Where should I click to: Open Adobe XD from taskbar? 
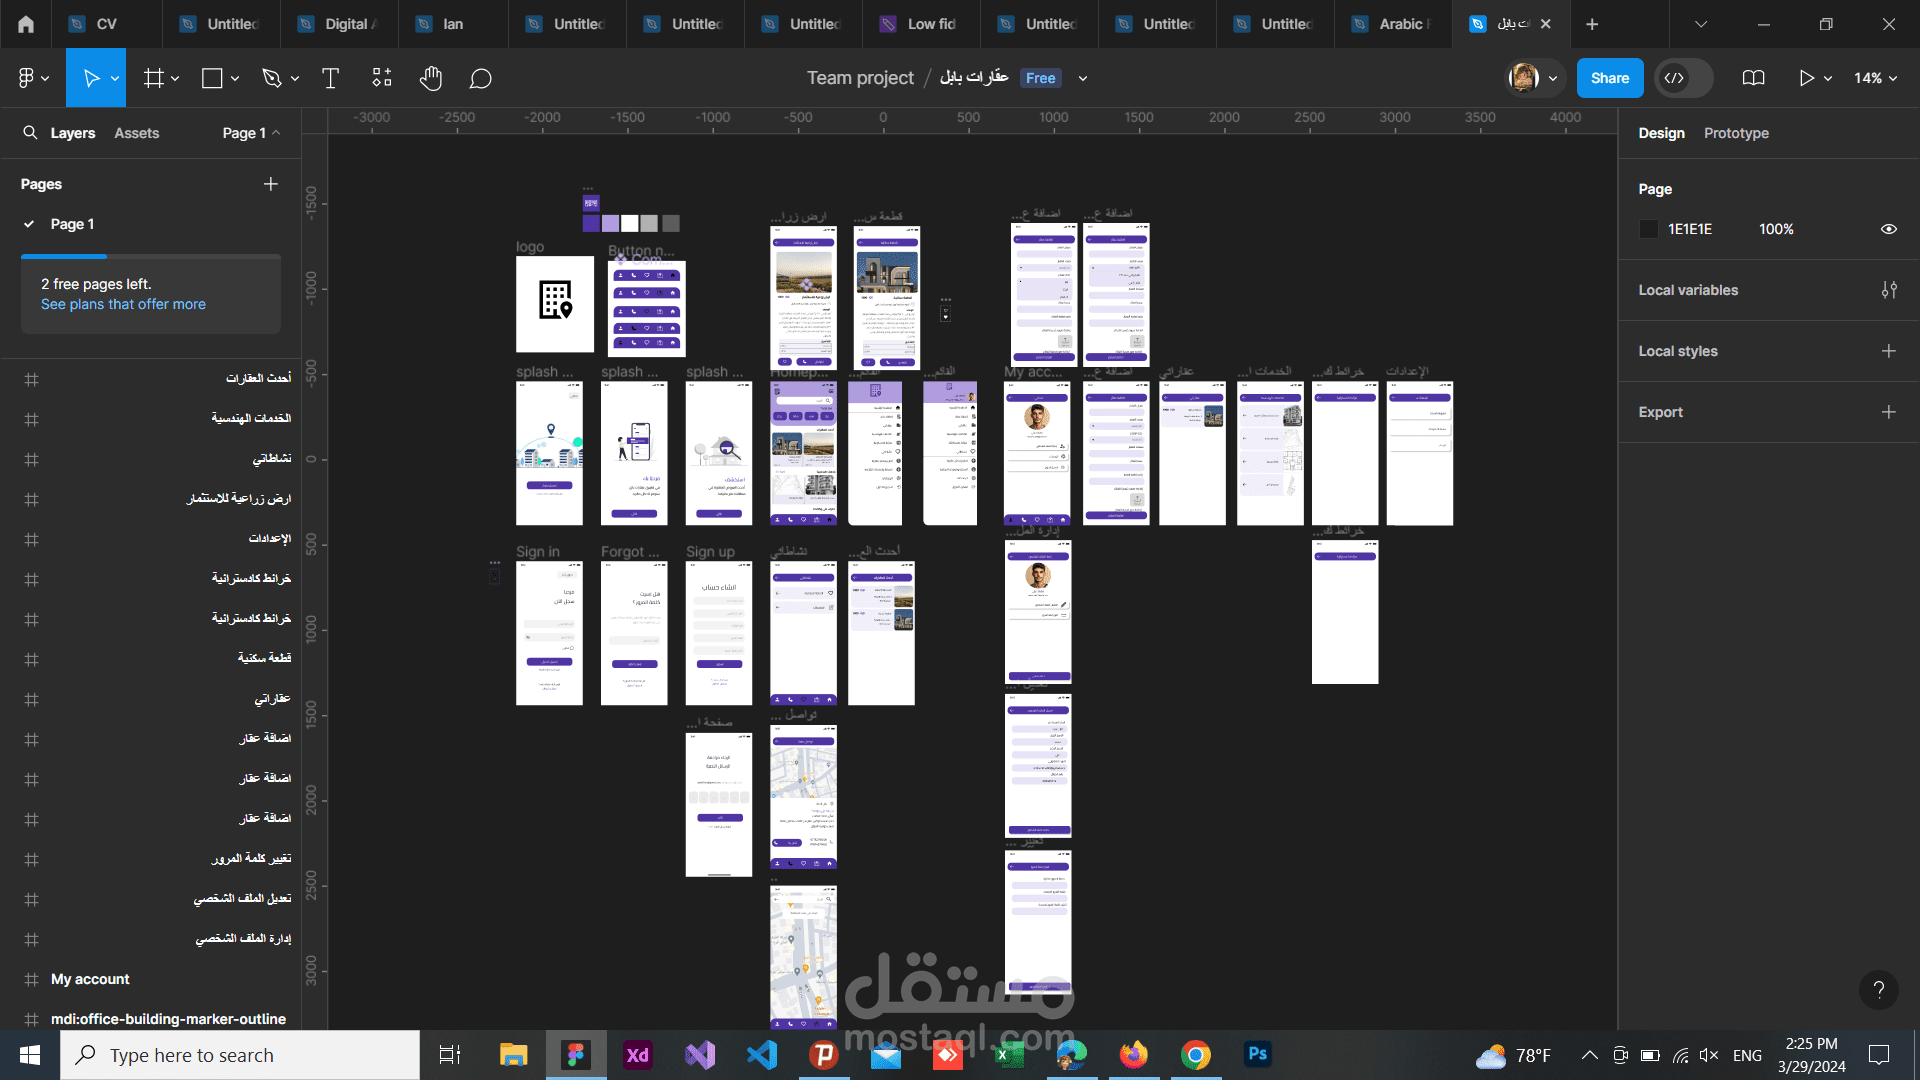(637, 1055)
